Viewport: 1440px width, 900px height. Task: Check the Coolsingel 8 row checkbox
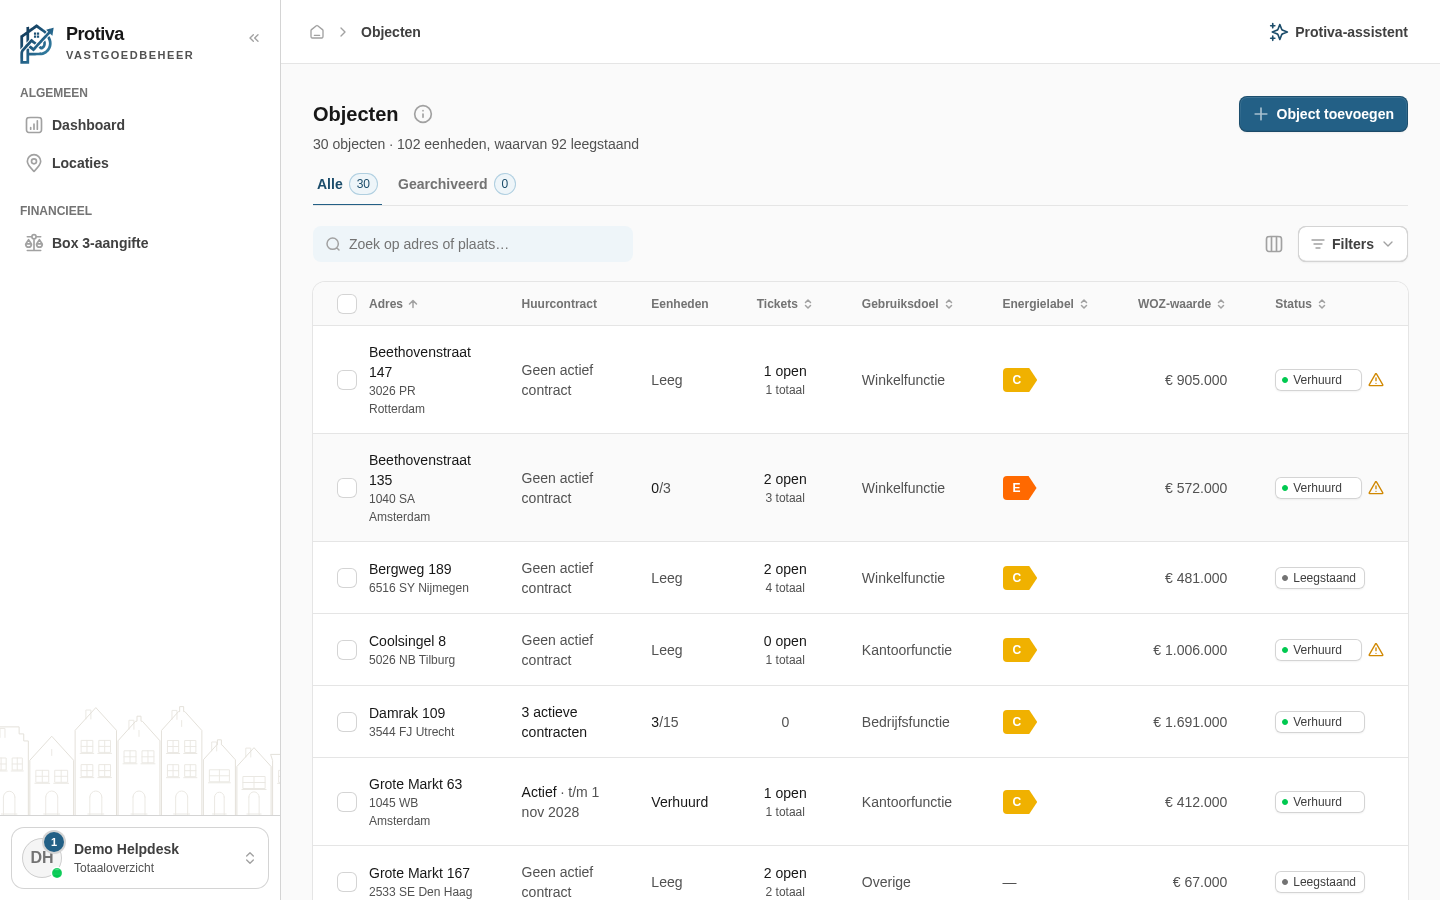(347, 650)
